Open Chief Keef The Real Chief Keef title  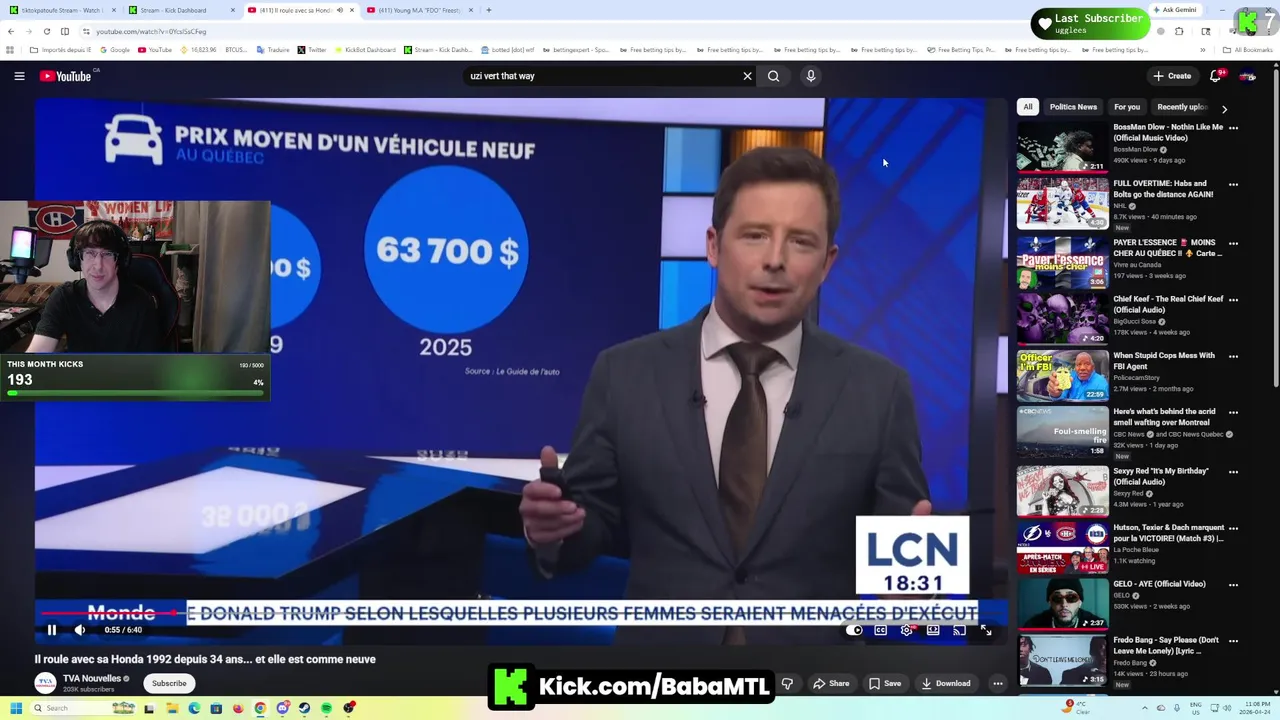tap(1168, 304)
